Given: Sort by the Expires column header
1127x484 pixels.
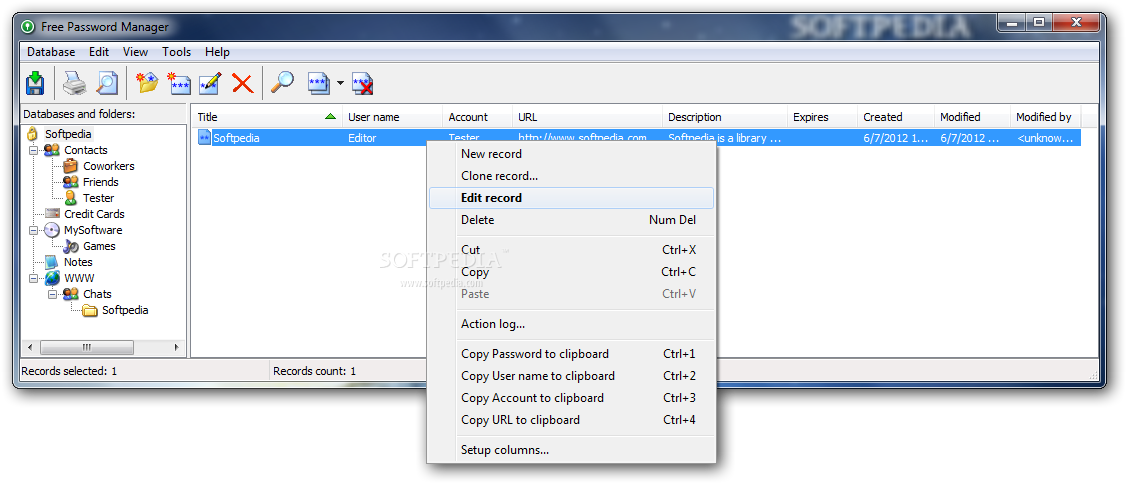Looking at the screenshot, I should (x=822, y=117).
